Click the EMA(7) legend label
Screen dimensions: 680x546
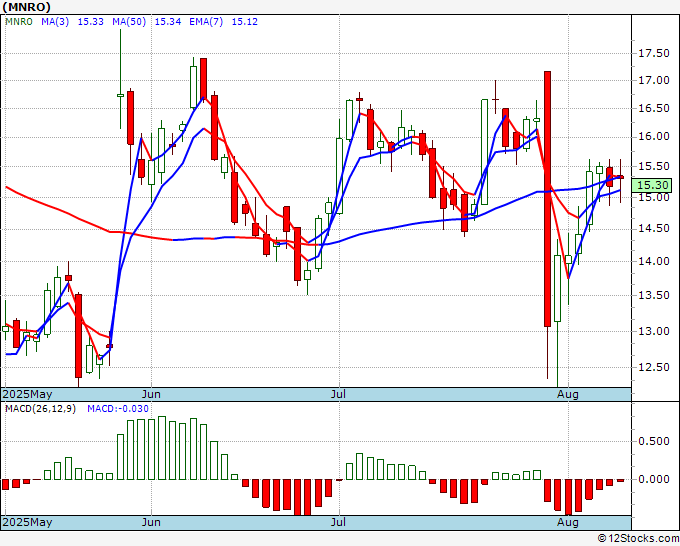point(206,22)
